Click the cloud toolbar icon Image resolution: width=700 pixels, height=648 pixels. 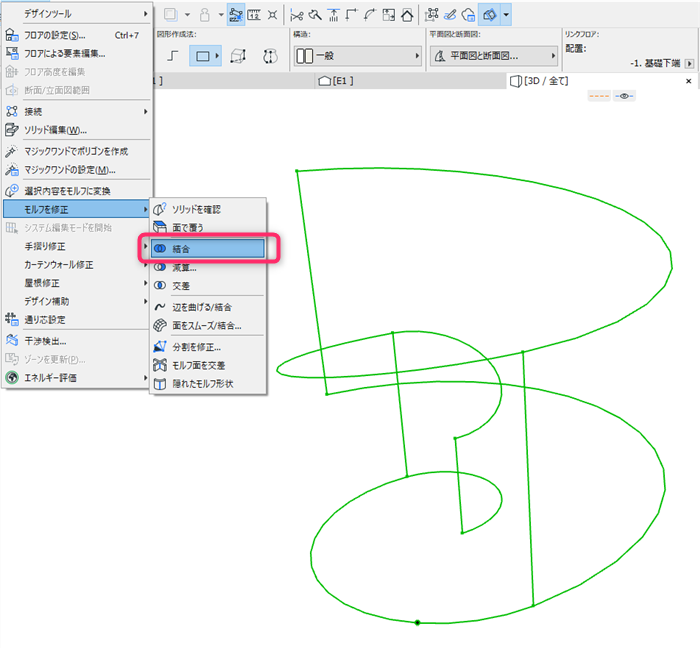click(x=468, y=15)
